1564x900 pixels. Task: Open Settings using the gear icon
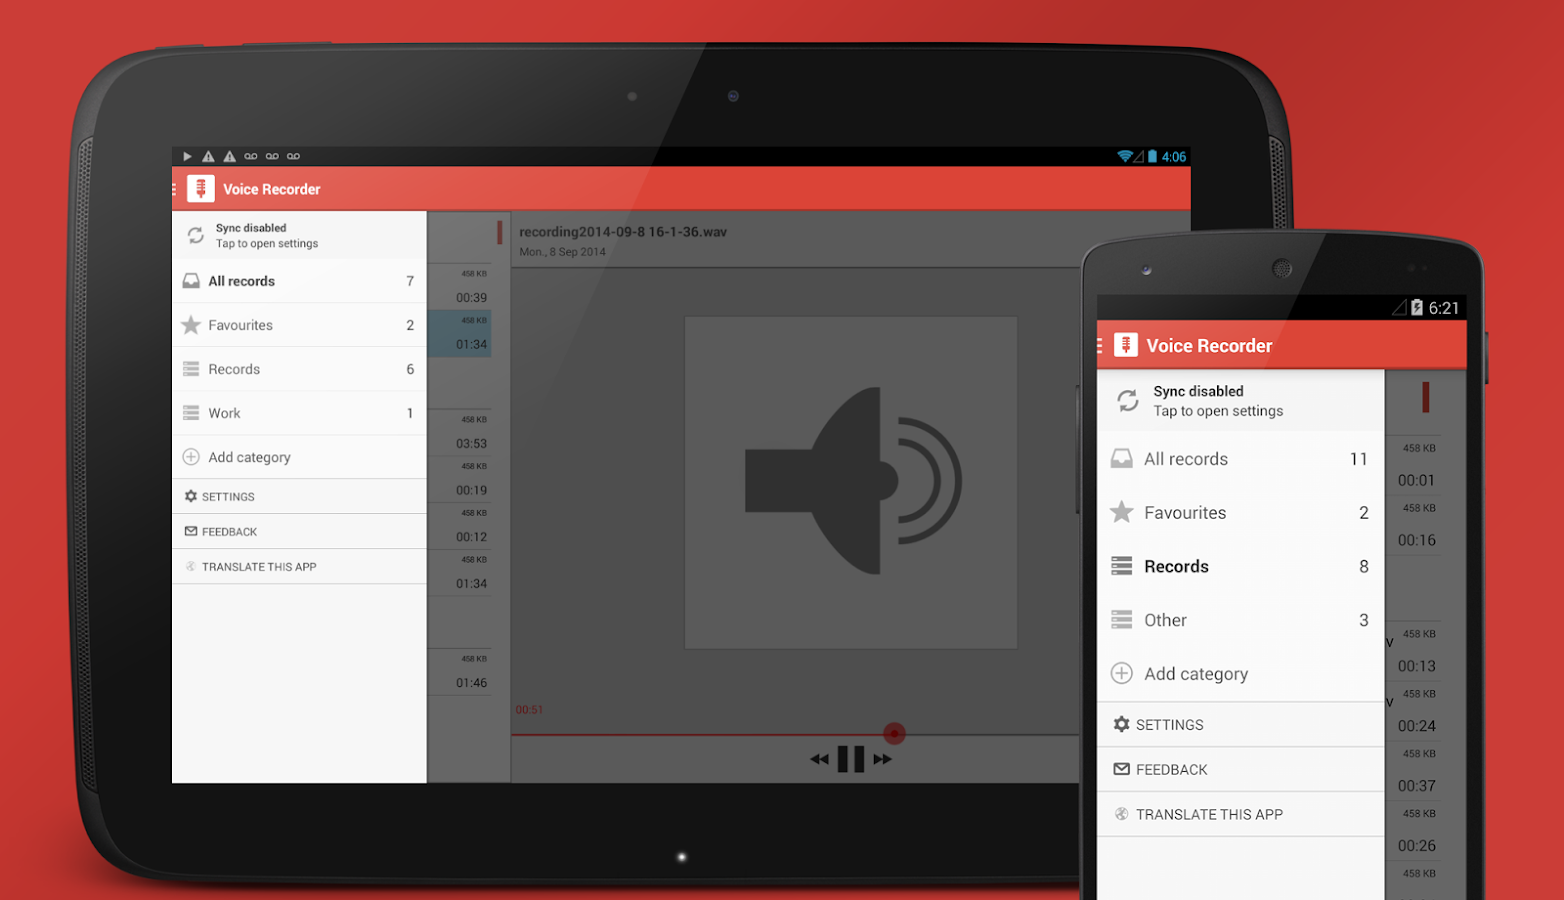click(x=191, y=496)
